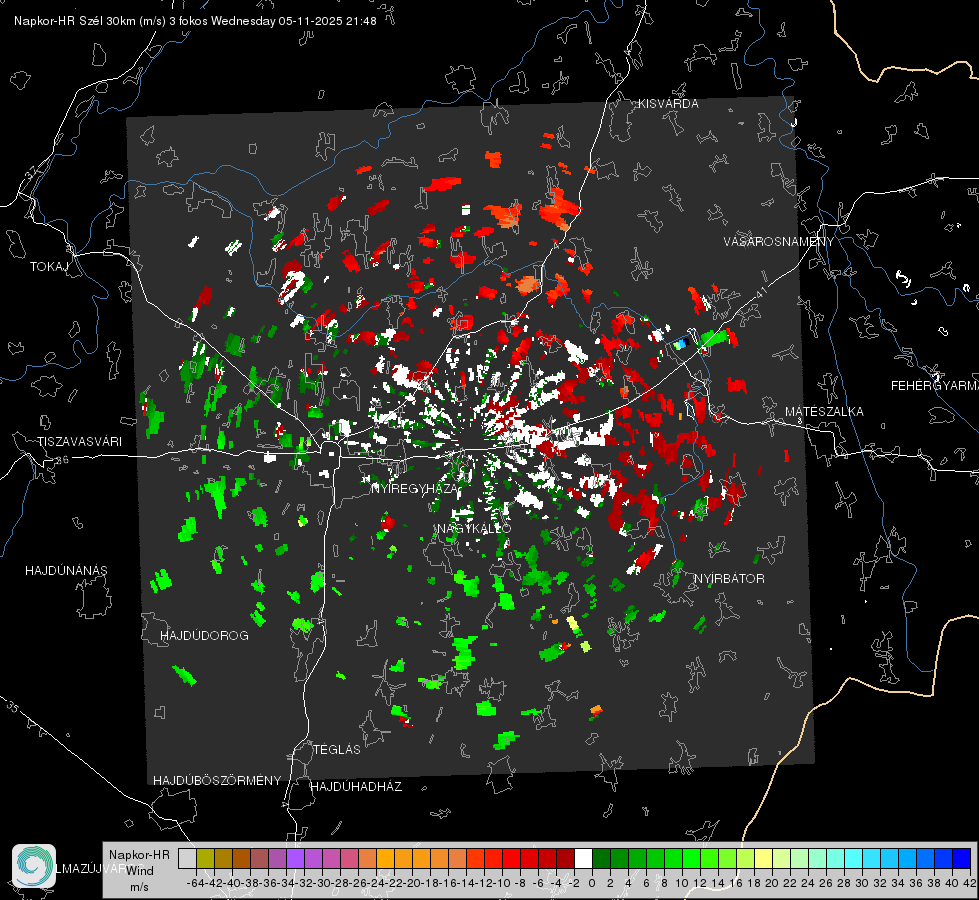
Task: Select cyan swatch between 28 and 30
Action: tap(853, 858)
